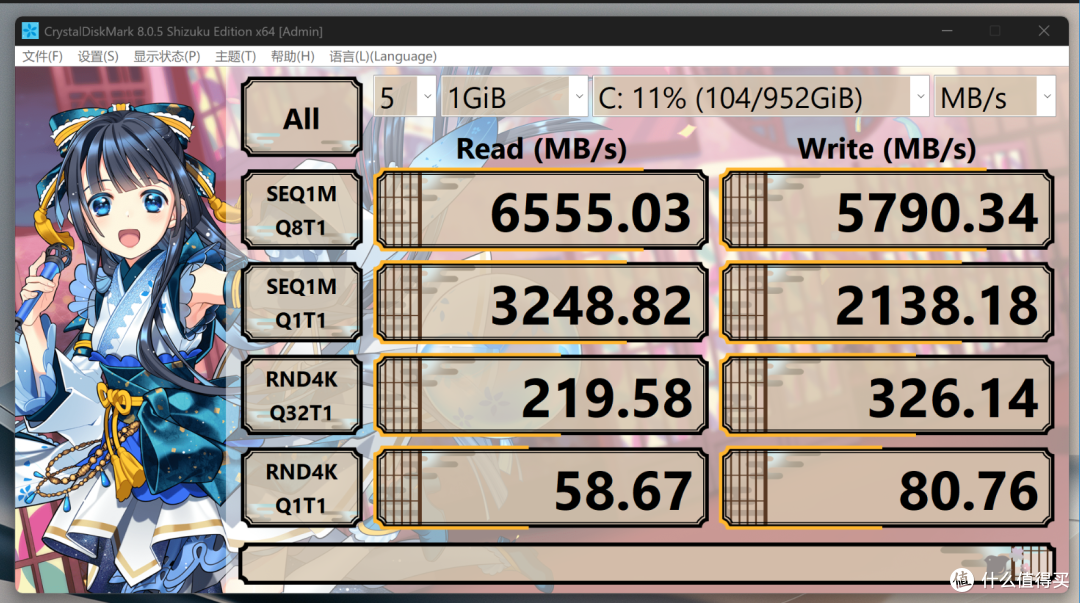This screenshot has width=1080, height=603.
Task: Open the 帮助(H) menu
Action: click(x=293, y=57)
